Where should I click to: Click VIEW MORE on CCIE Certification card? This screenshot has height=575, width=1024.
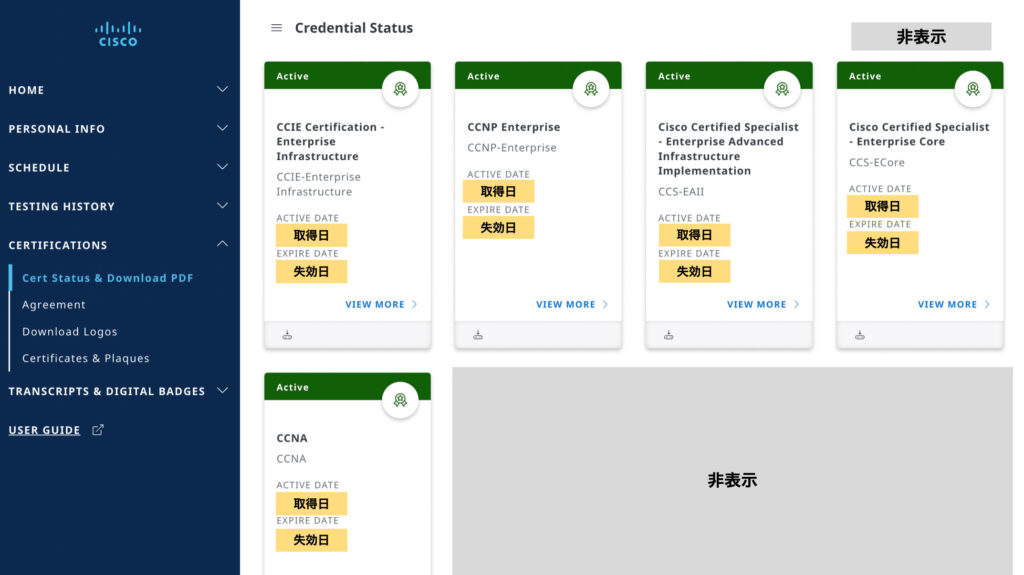[381, 304]
